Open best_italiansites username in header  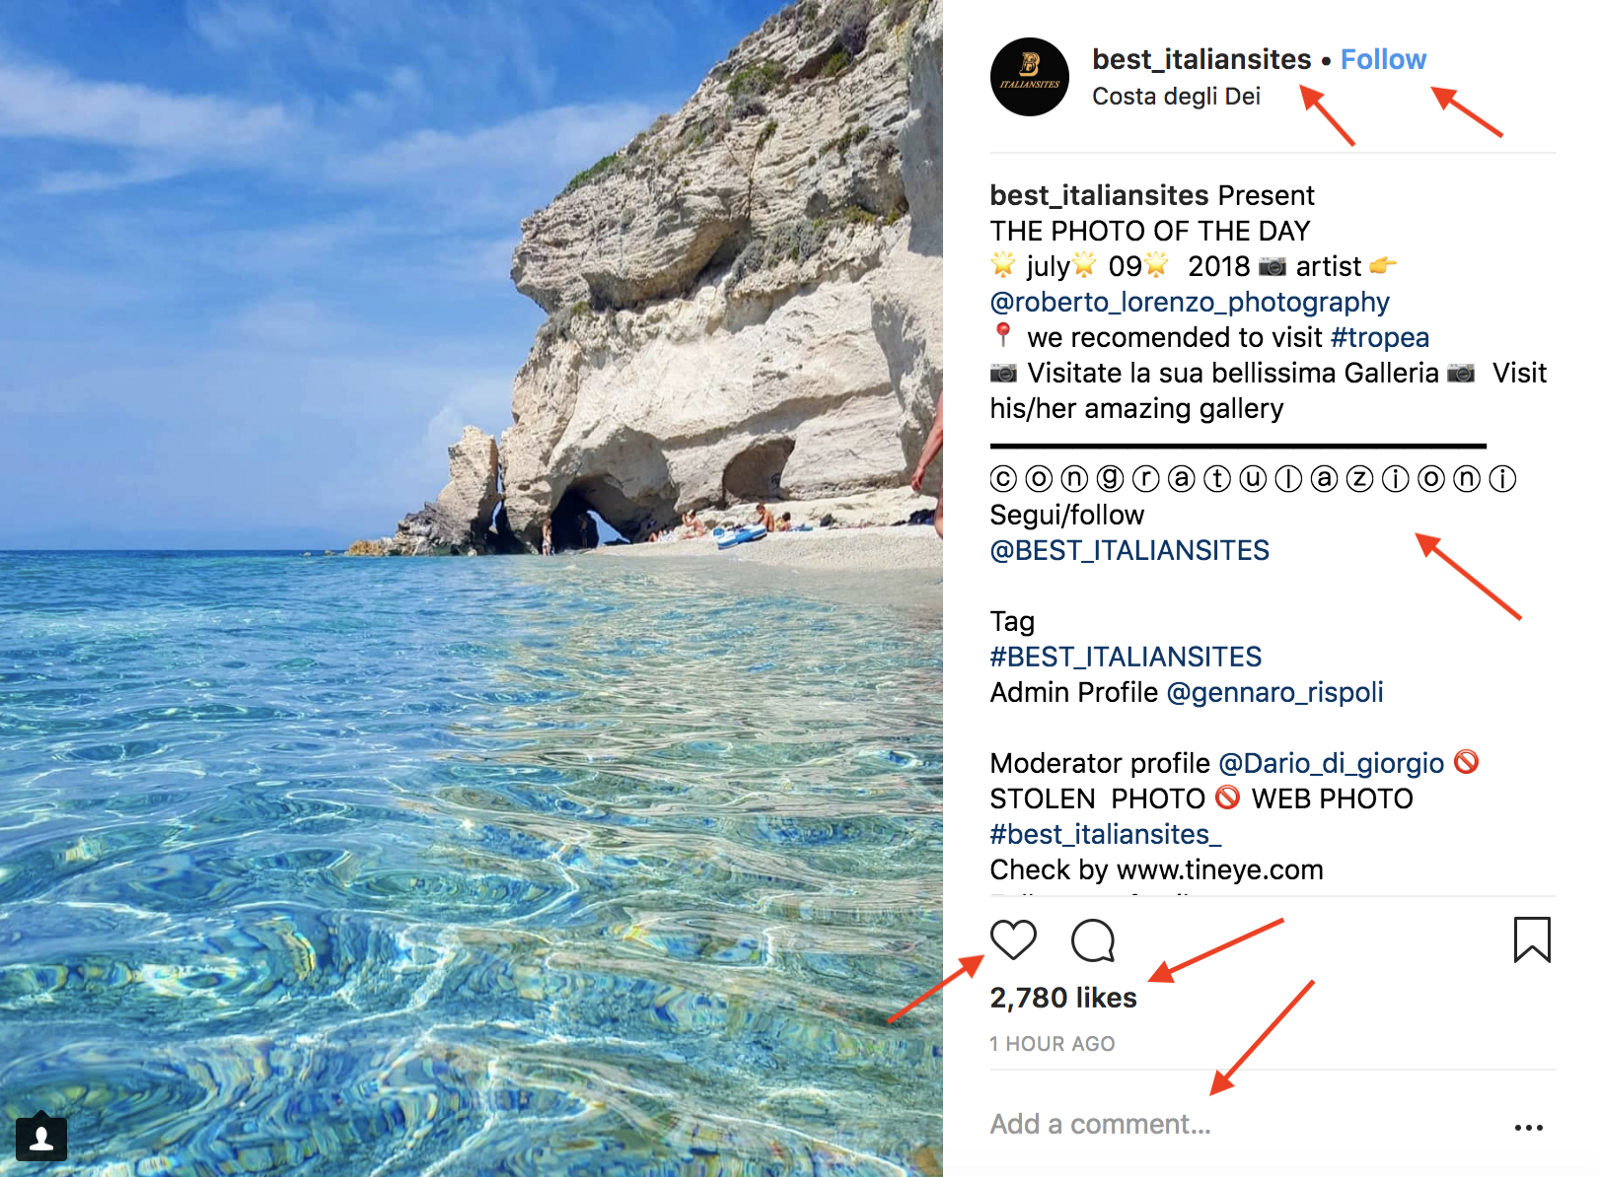pos(1201,60)
